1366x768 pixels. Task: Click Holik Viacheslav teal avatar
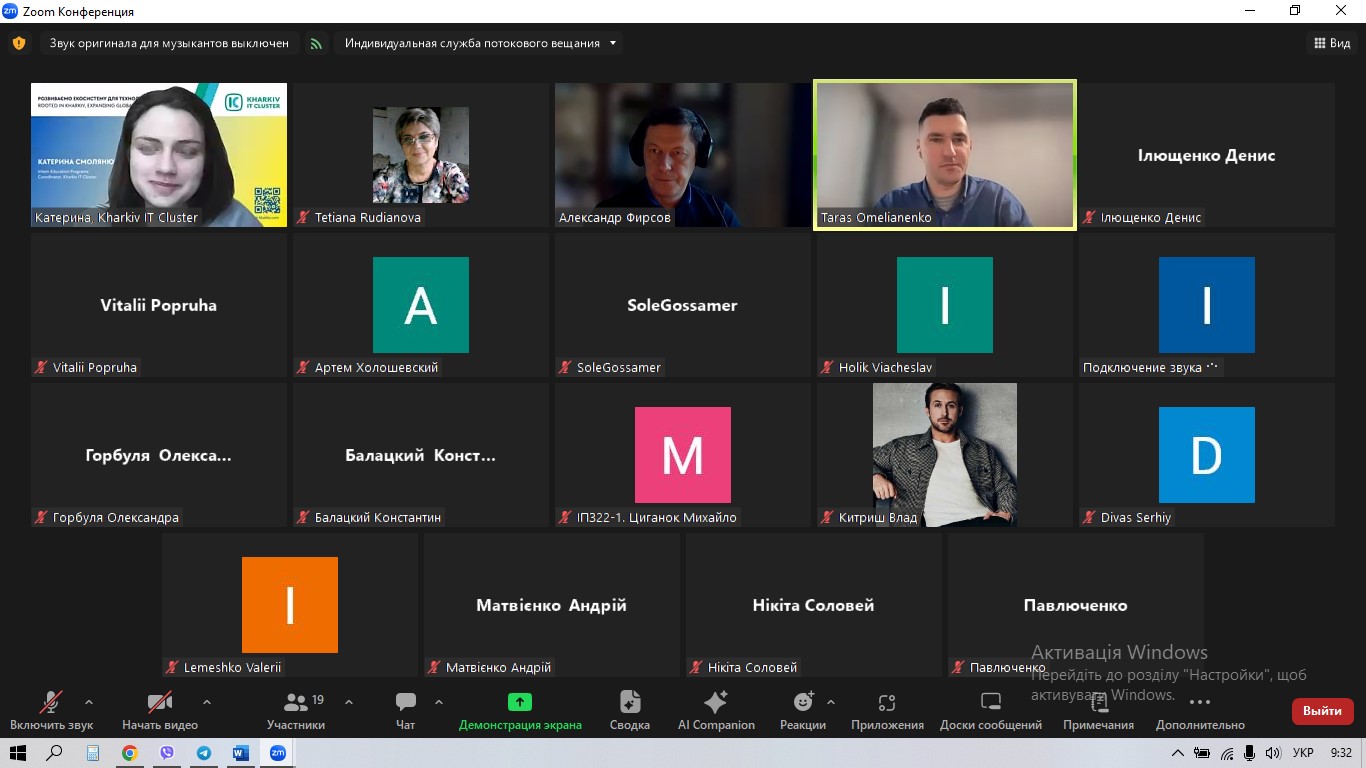(x=945, y=305)
